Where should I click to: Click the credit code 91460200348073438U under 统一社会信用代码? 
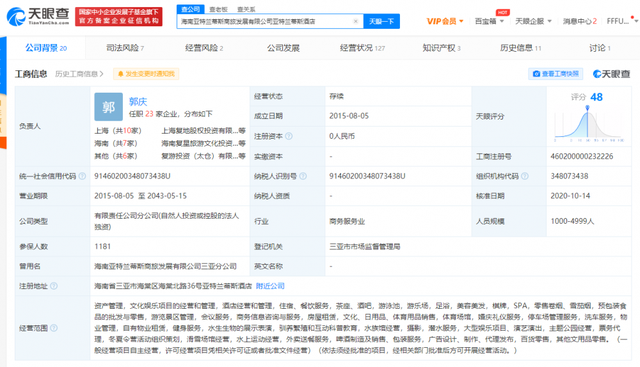pyautogui.click(x=132, y=176)
